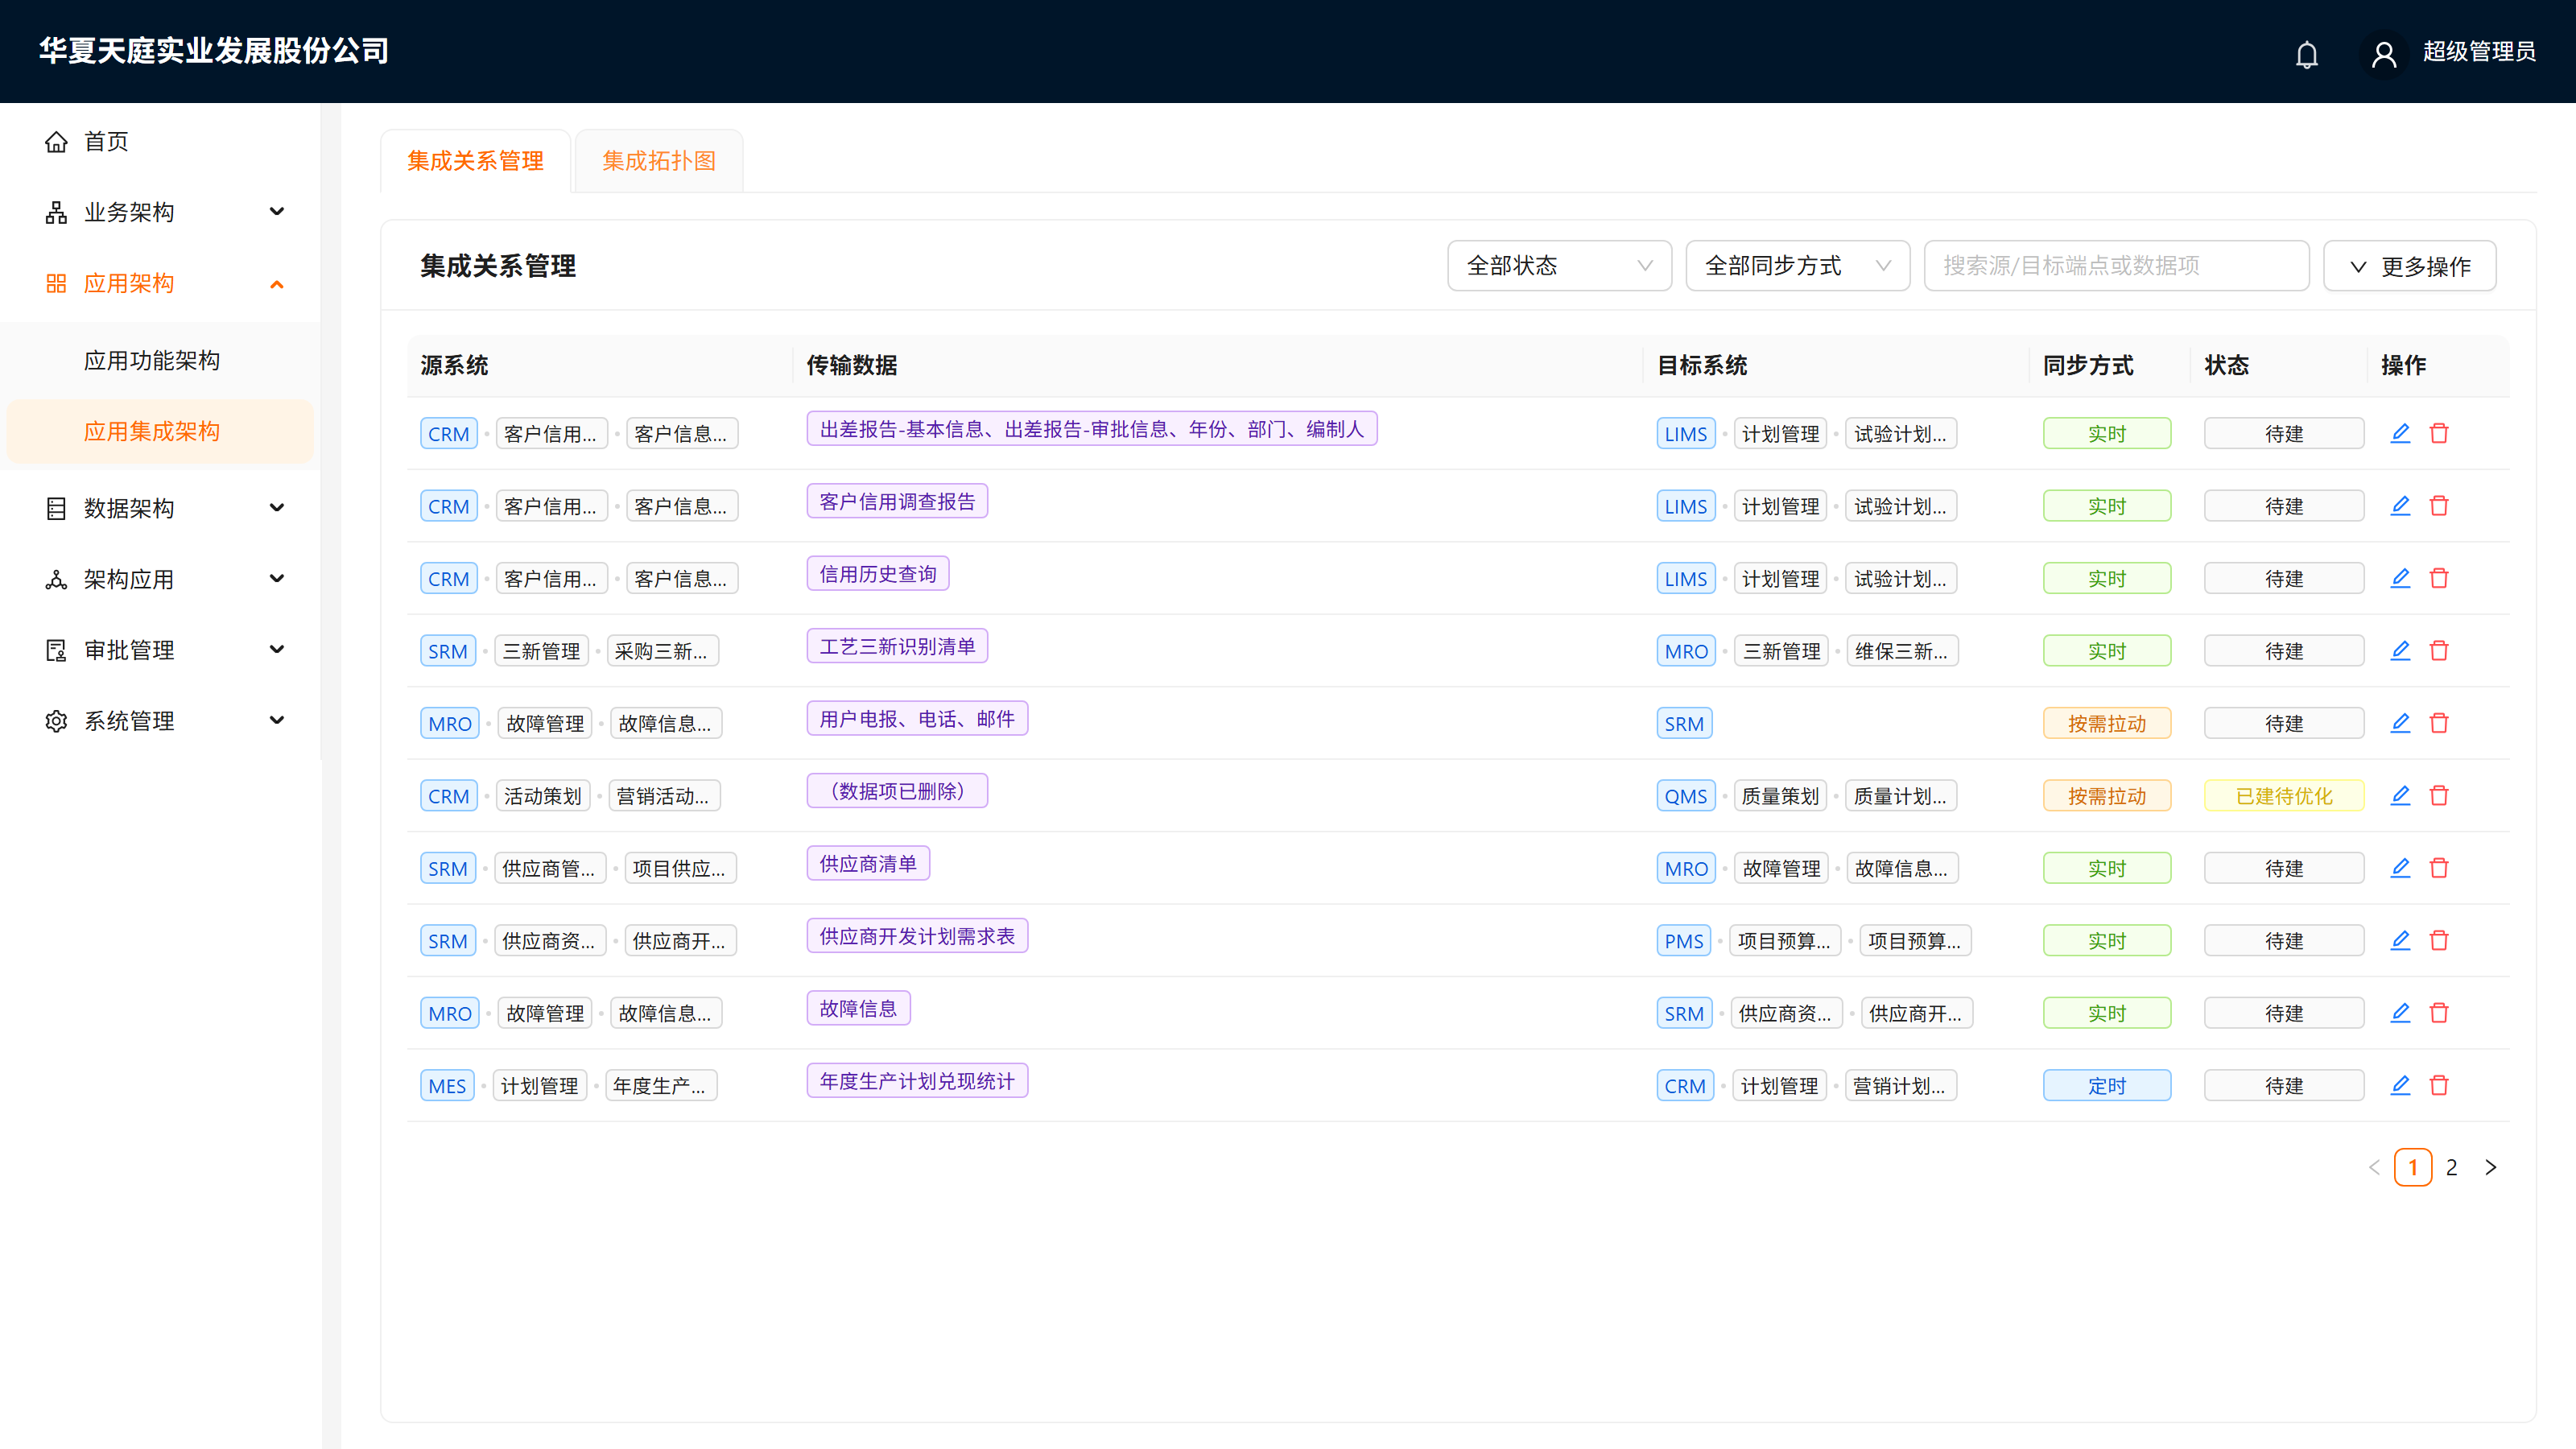Edit the 出差报告 row

pyautogui.click(x=2400, y=433)
